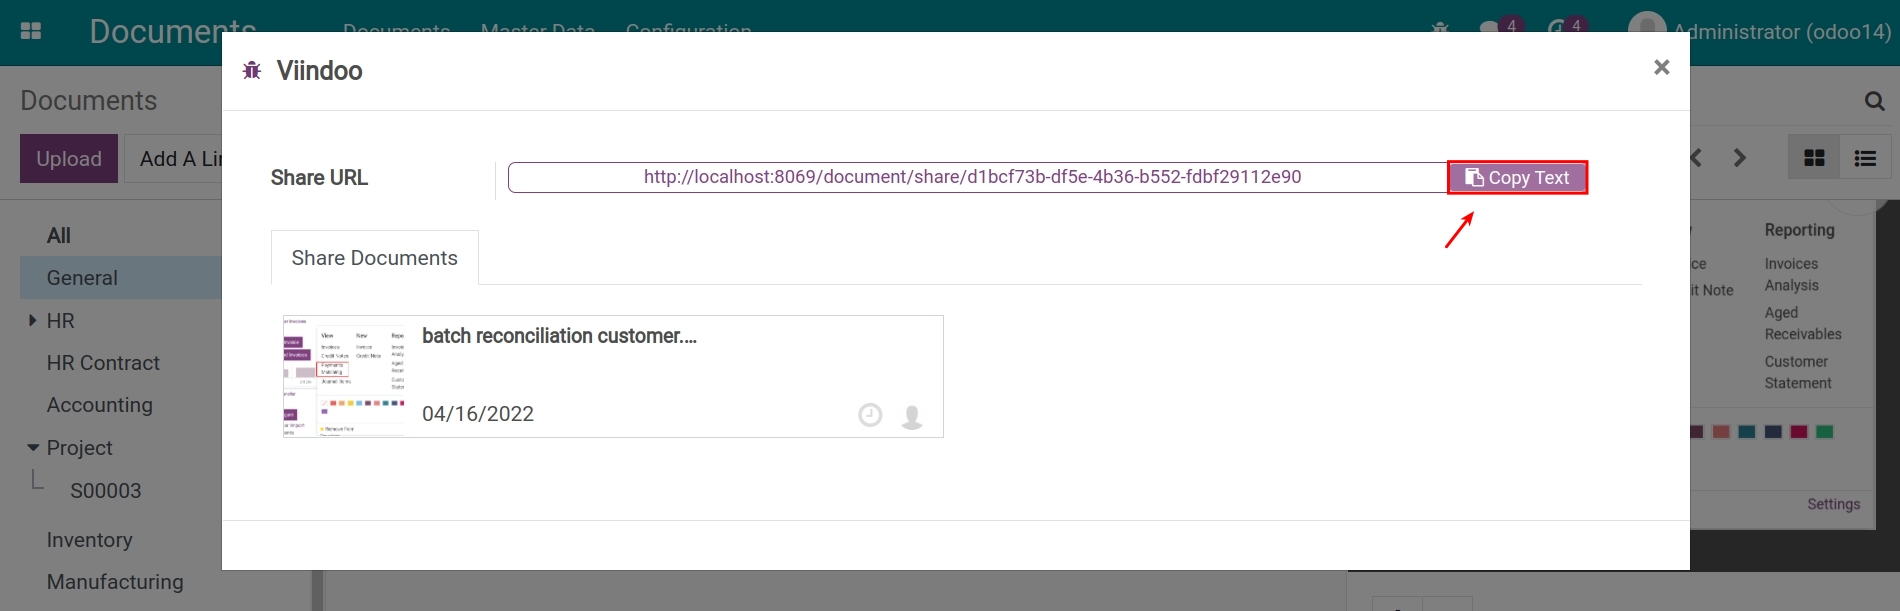
Task: Open the Administrator (odoo14) user menu
Action: pyautogui.click(x=1759, y=31)
